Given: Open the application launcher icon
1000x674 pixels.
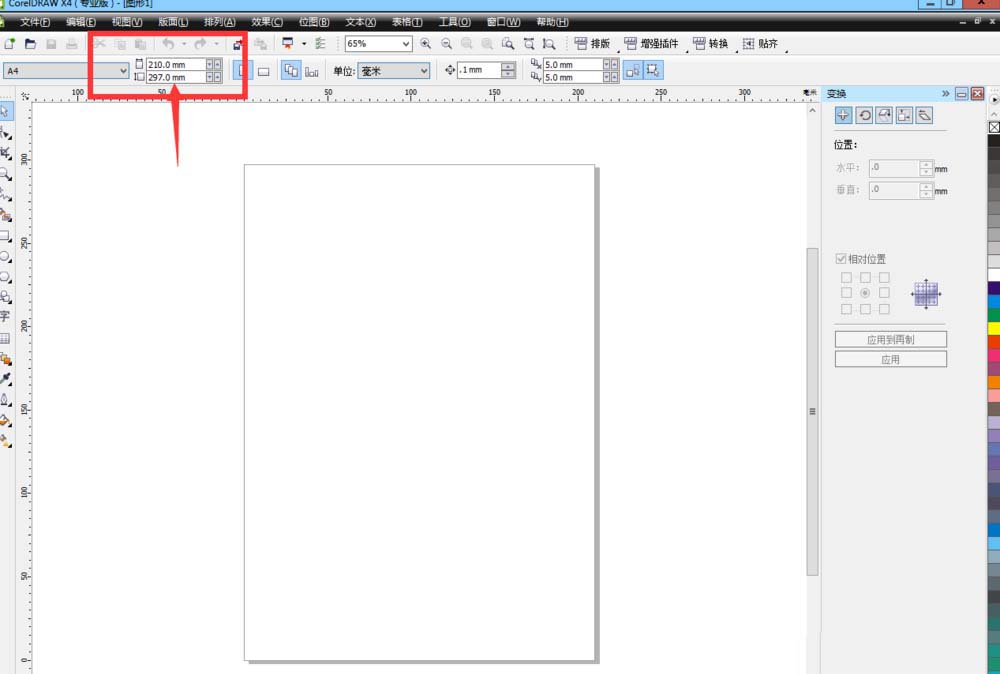Looking at the screenshot, I should (288, 43).
